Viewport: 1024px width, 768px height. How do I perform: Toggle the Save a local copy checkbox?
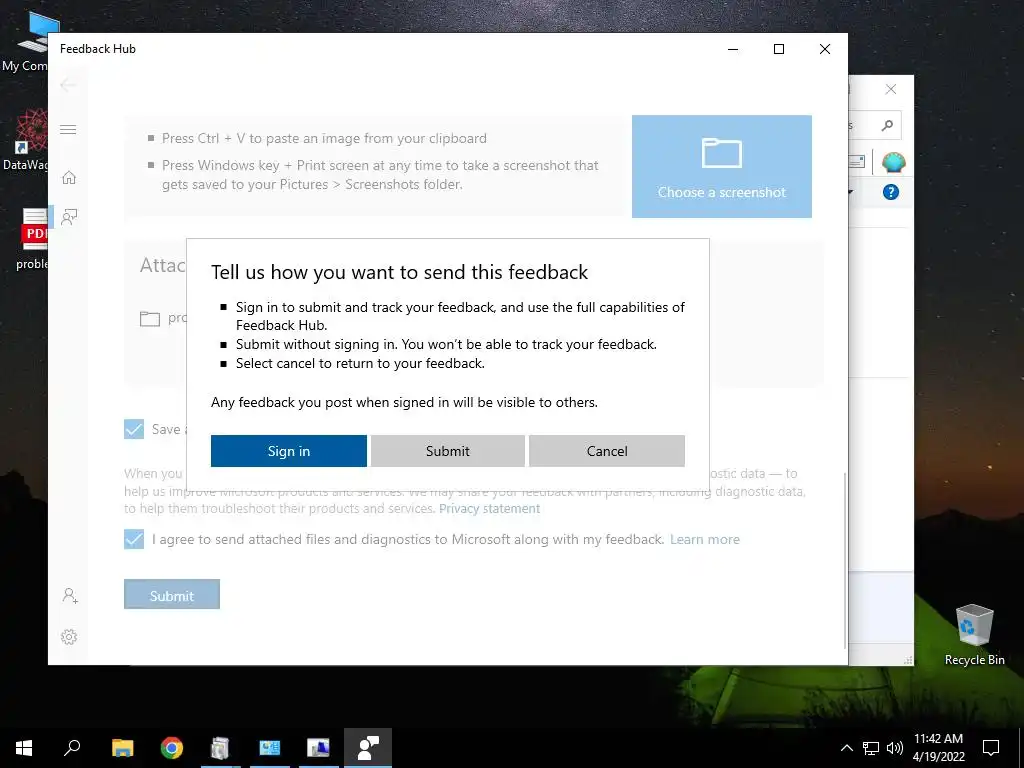[134, 429]
